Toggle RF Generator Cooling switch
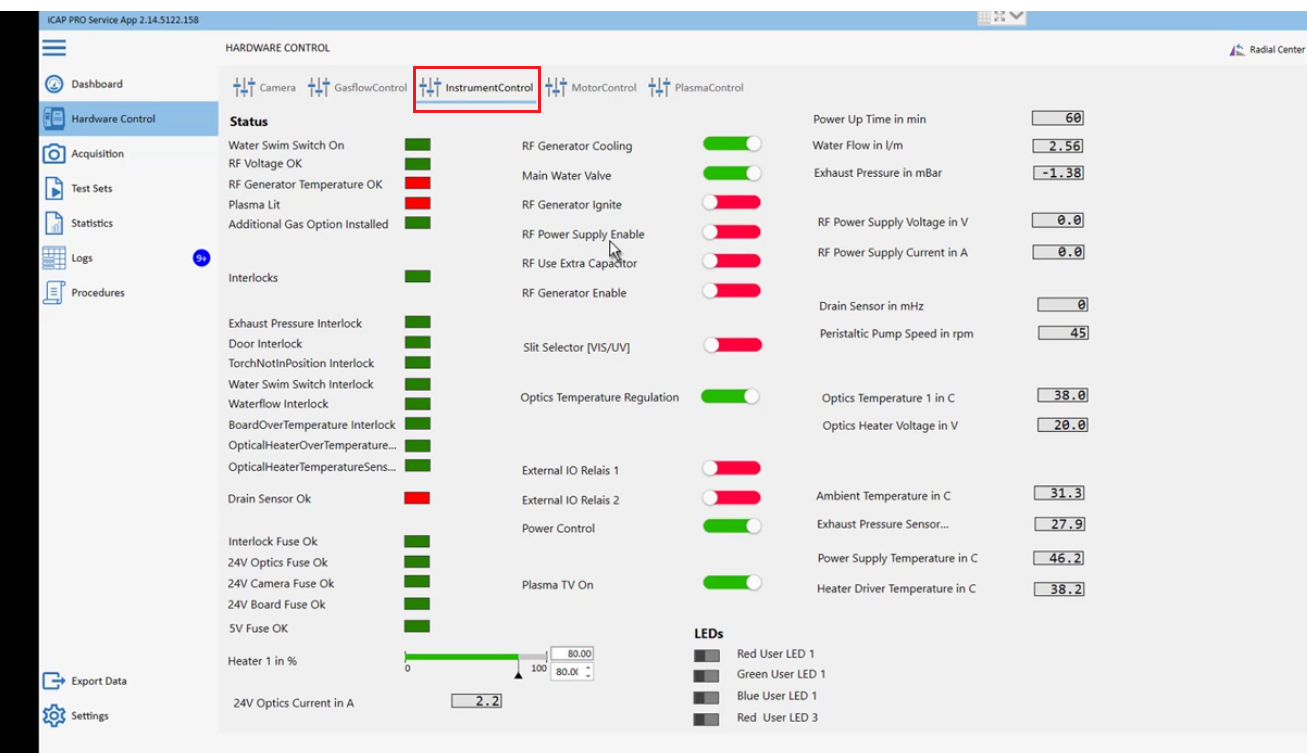Viewport: 1307px width, 753px height. 732,145
